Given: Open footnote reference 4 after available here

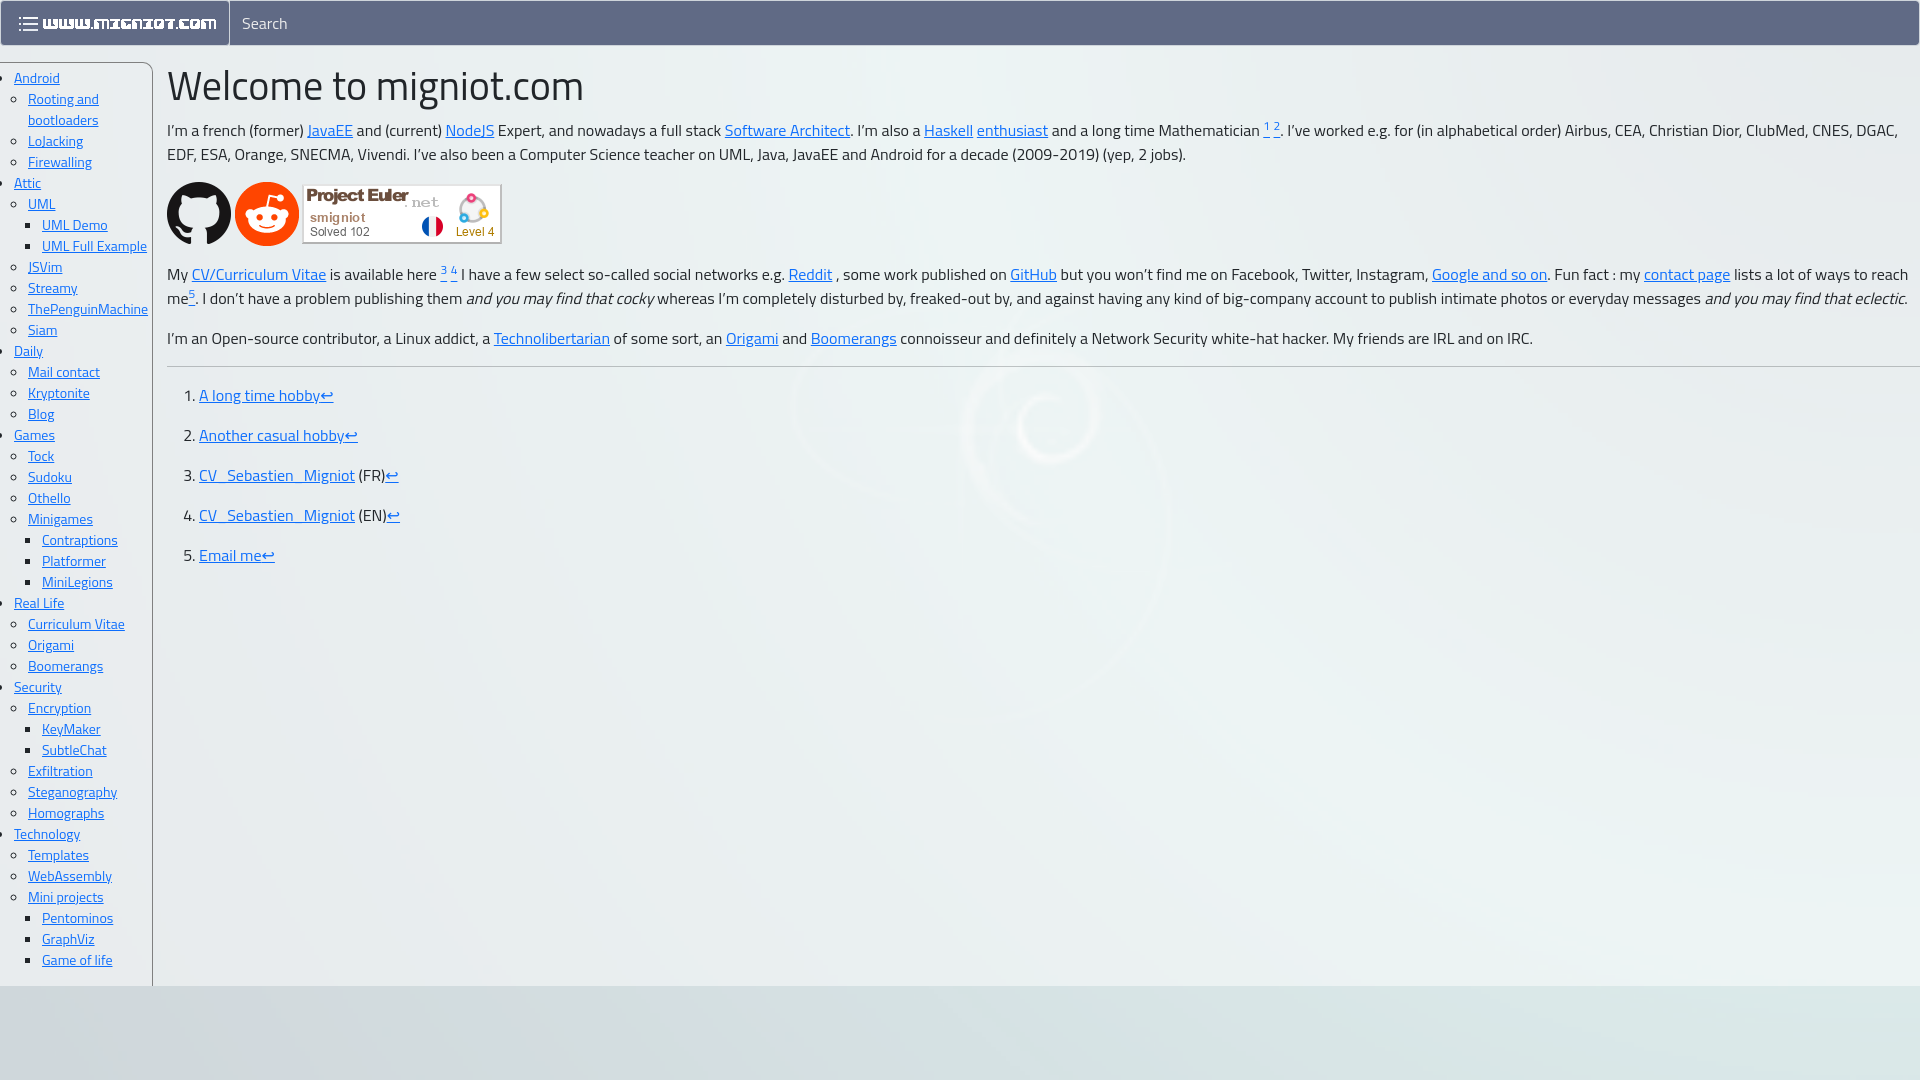Looking at the screenshot, I should [x=454, y=271].
